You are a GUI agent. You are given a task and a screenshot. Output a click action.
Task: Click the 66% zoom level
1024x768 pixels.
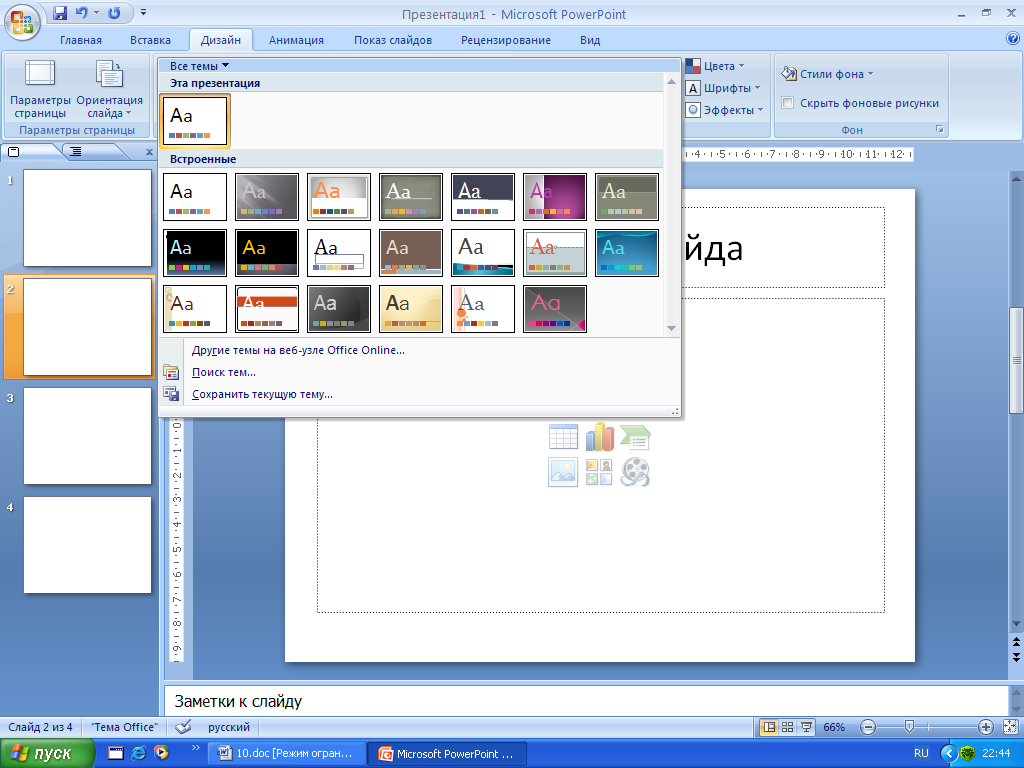(834, 727)
